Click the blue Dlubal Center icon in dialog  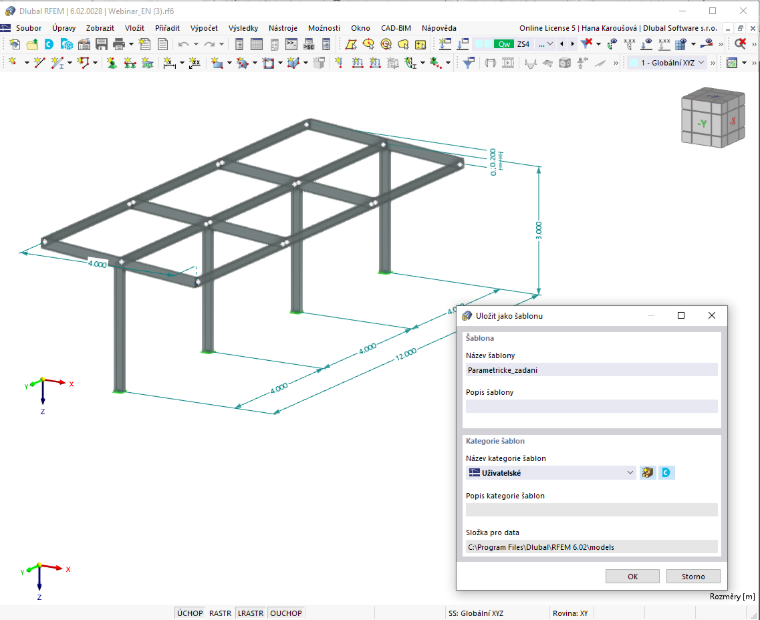(x=666, y=473)
